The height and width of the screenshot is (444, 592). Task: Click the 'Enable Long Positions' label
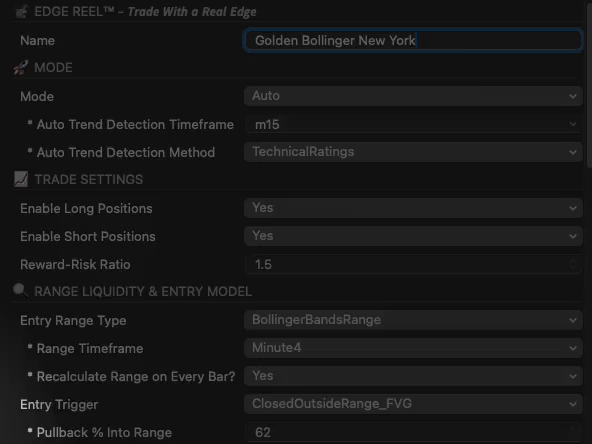tap(86, 208)
